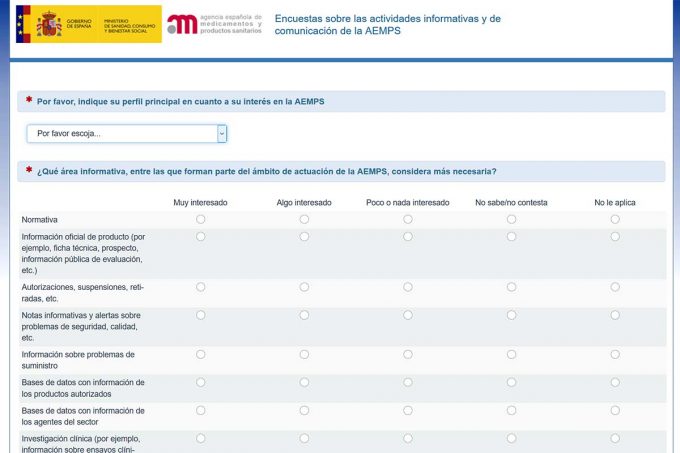Click the red asterisk beside the profile question
680x453 pixels.
[29, 100]
